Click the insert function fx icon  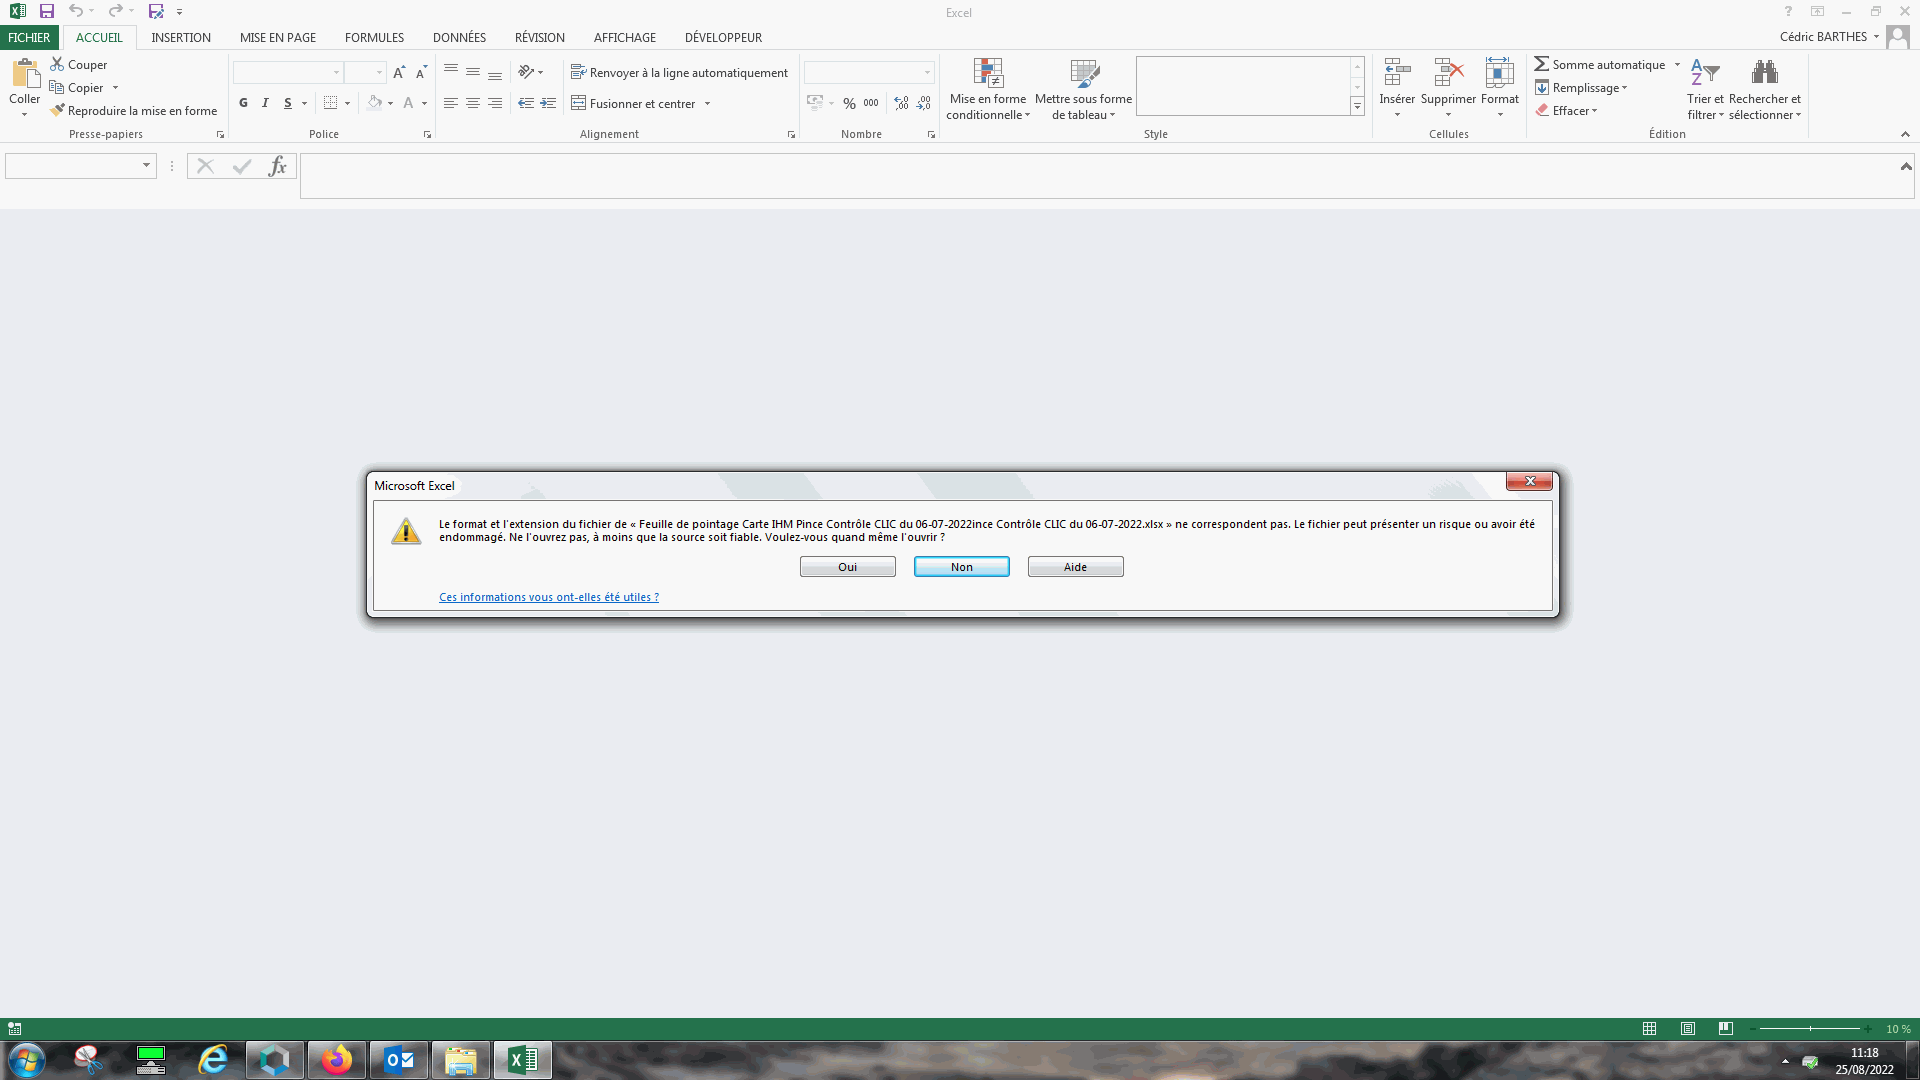277,166
